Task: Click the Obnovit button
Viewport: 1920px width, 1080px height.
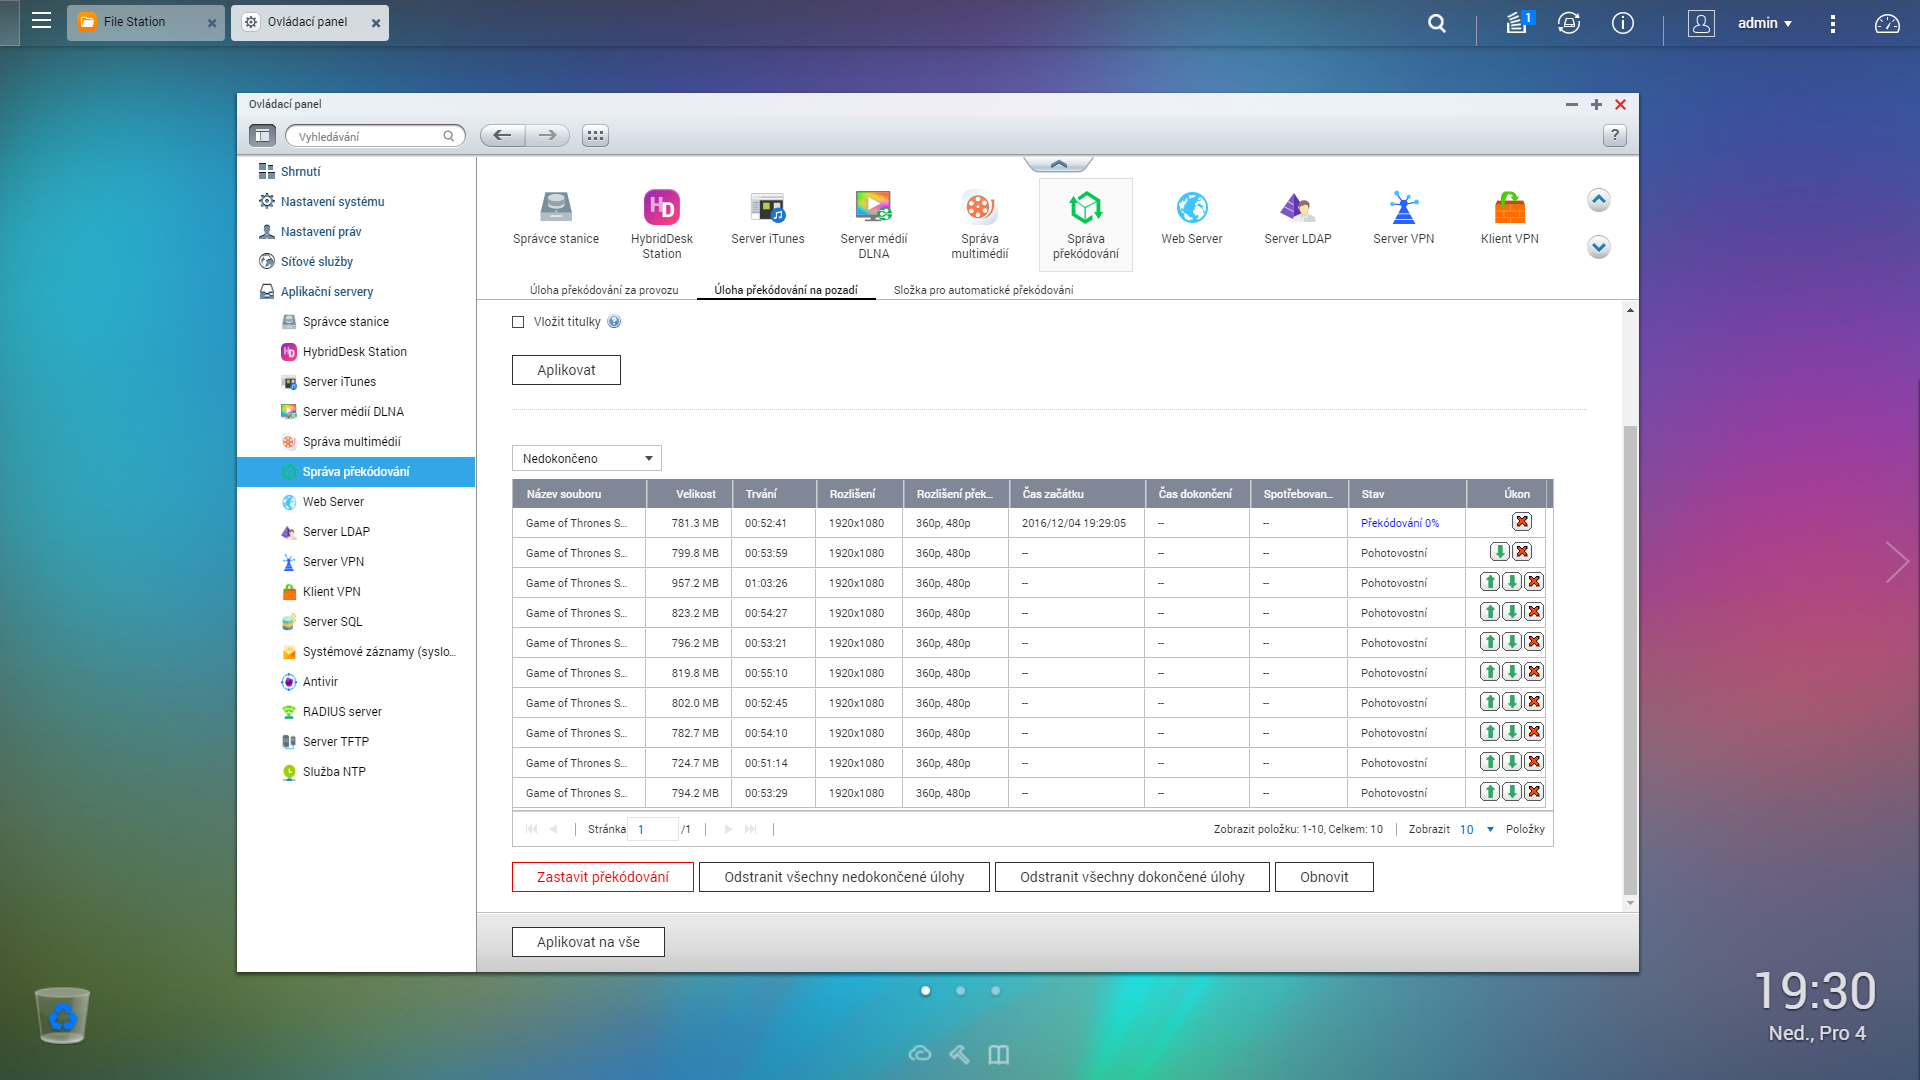Action: click(1323, 877)
